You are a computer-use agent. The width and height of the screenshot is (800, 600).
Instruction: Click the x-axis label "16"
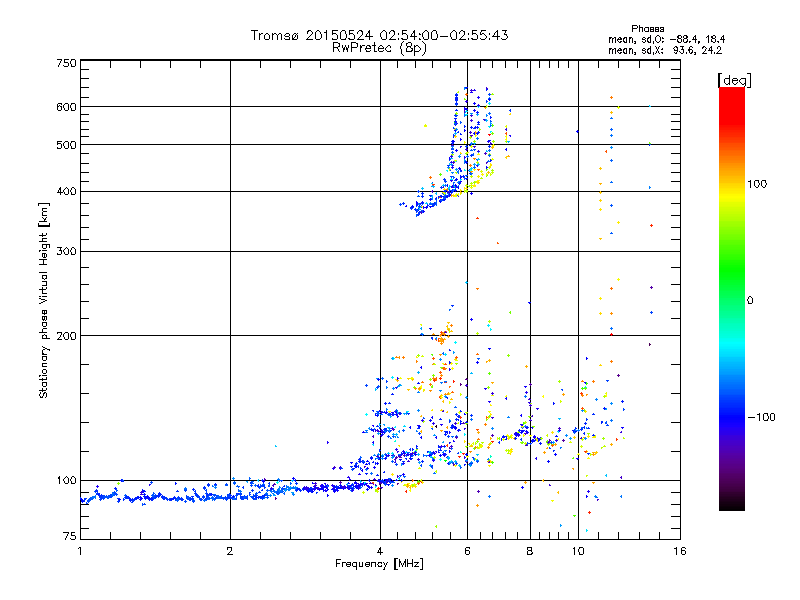680,551
